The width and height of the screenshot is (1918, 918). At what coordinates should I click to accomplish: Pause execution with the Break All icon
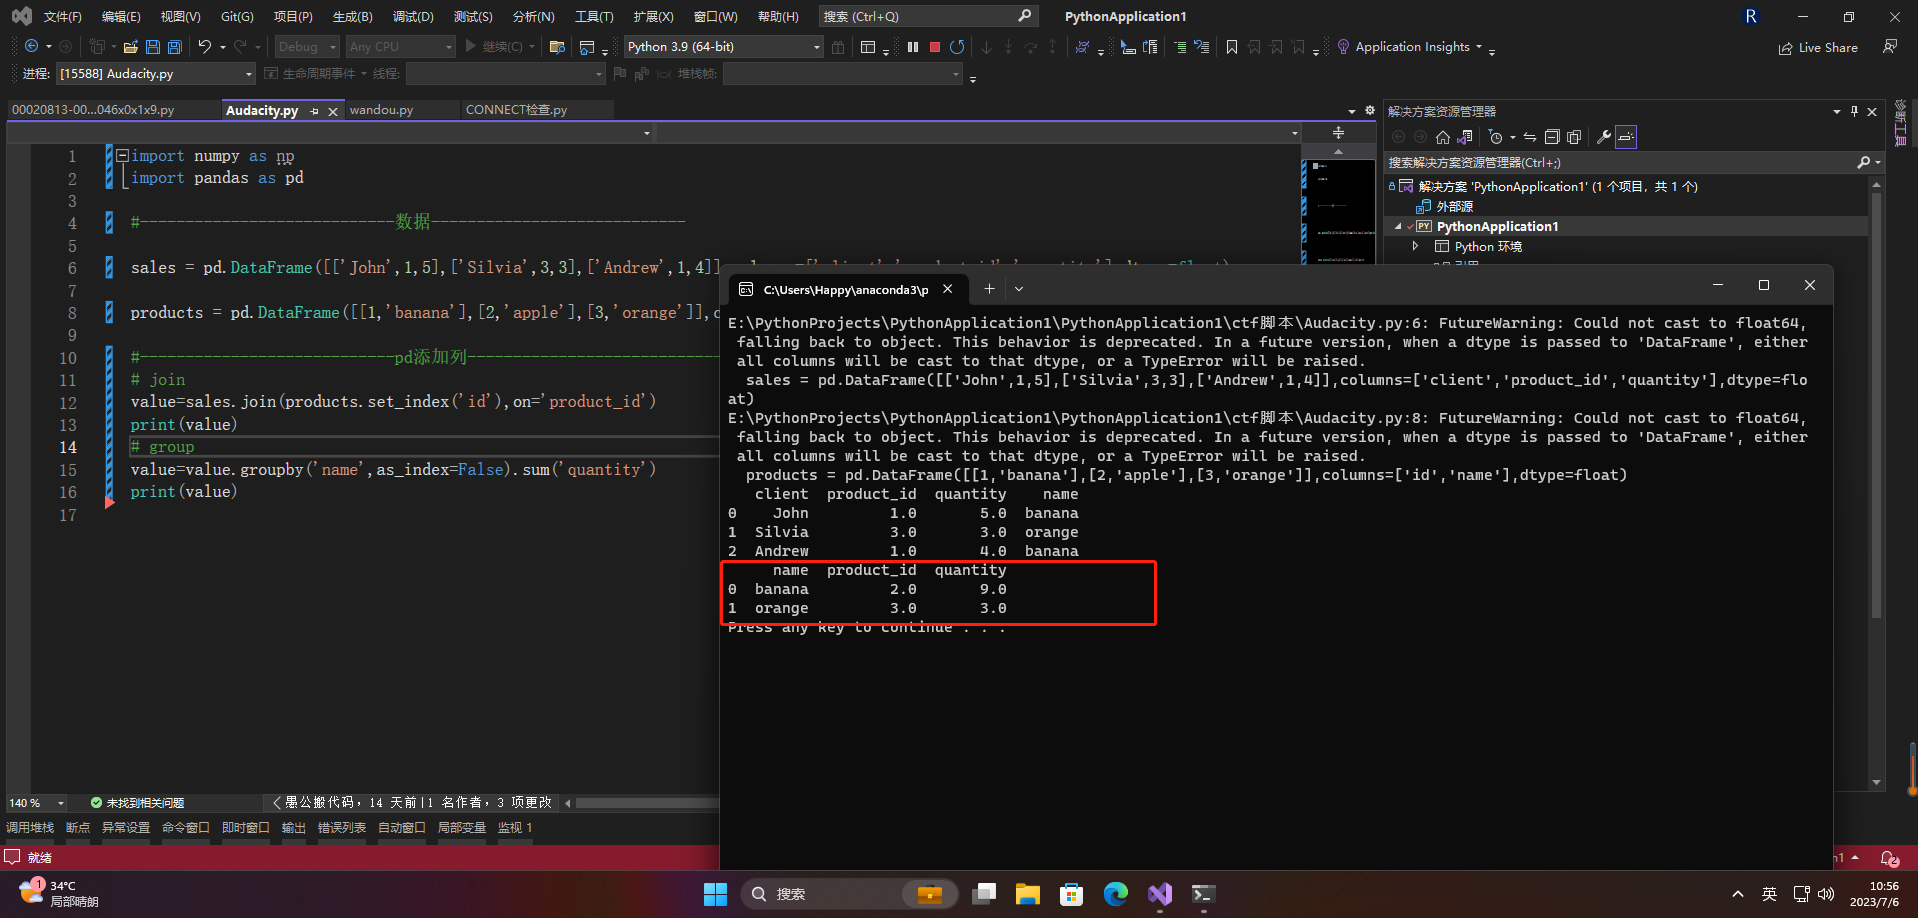(x=913, y=47)
